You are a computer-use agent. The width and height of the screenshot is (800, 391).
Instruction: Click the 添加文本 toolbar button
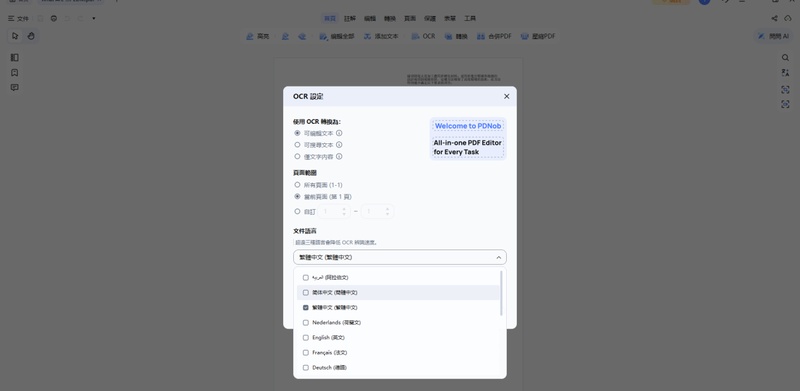pyautogui.click(x=381, y=36)
